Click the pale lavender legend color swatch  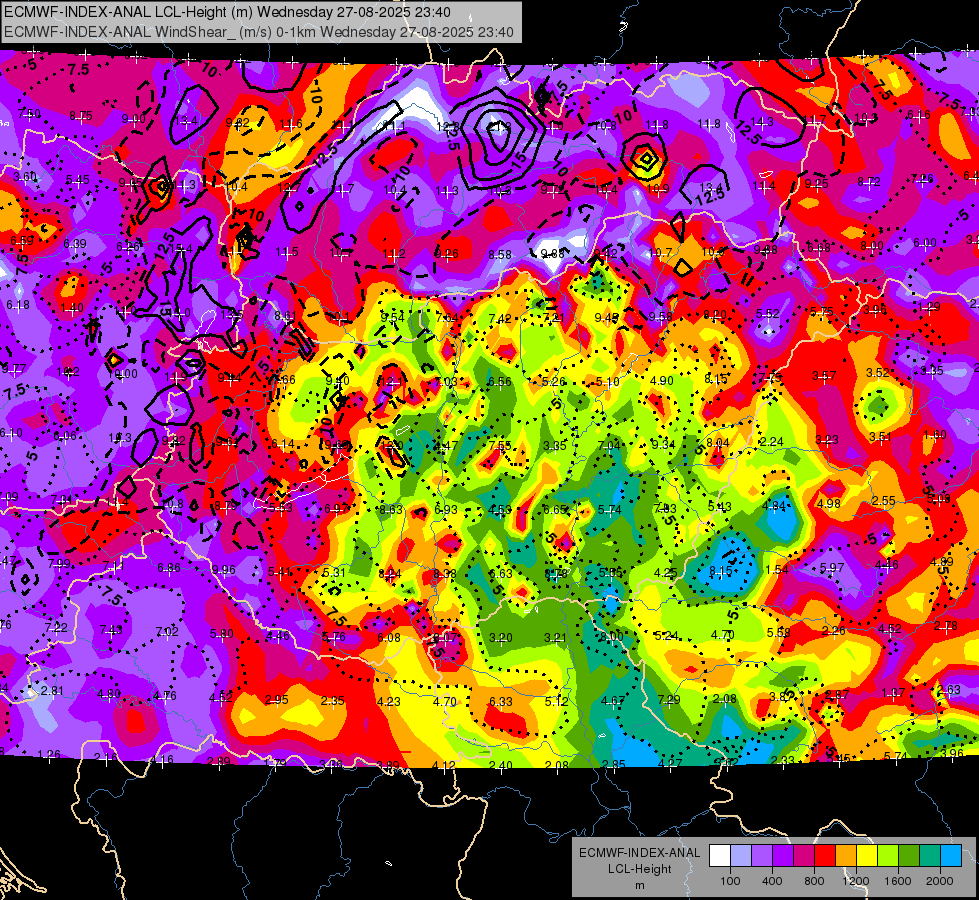point(740,856)
